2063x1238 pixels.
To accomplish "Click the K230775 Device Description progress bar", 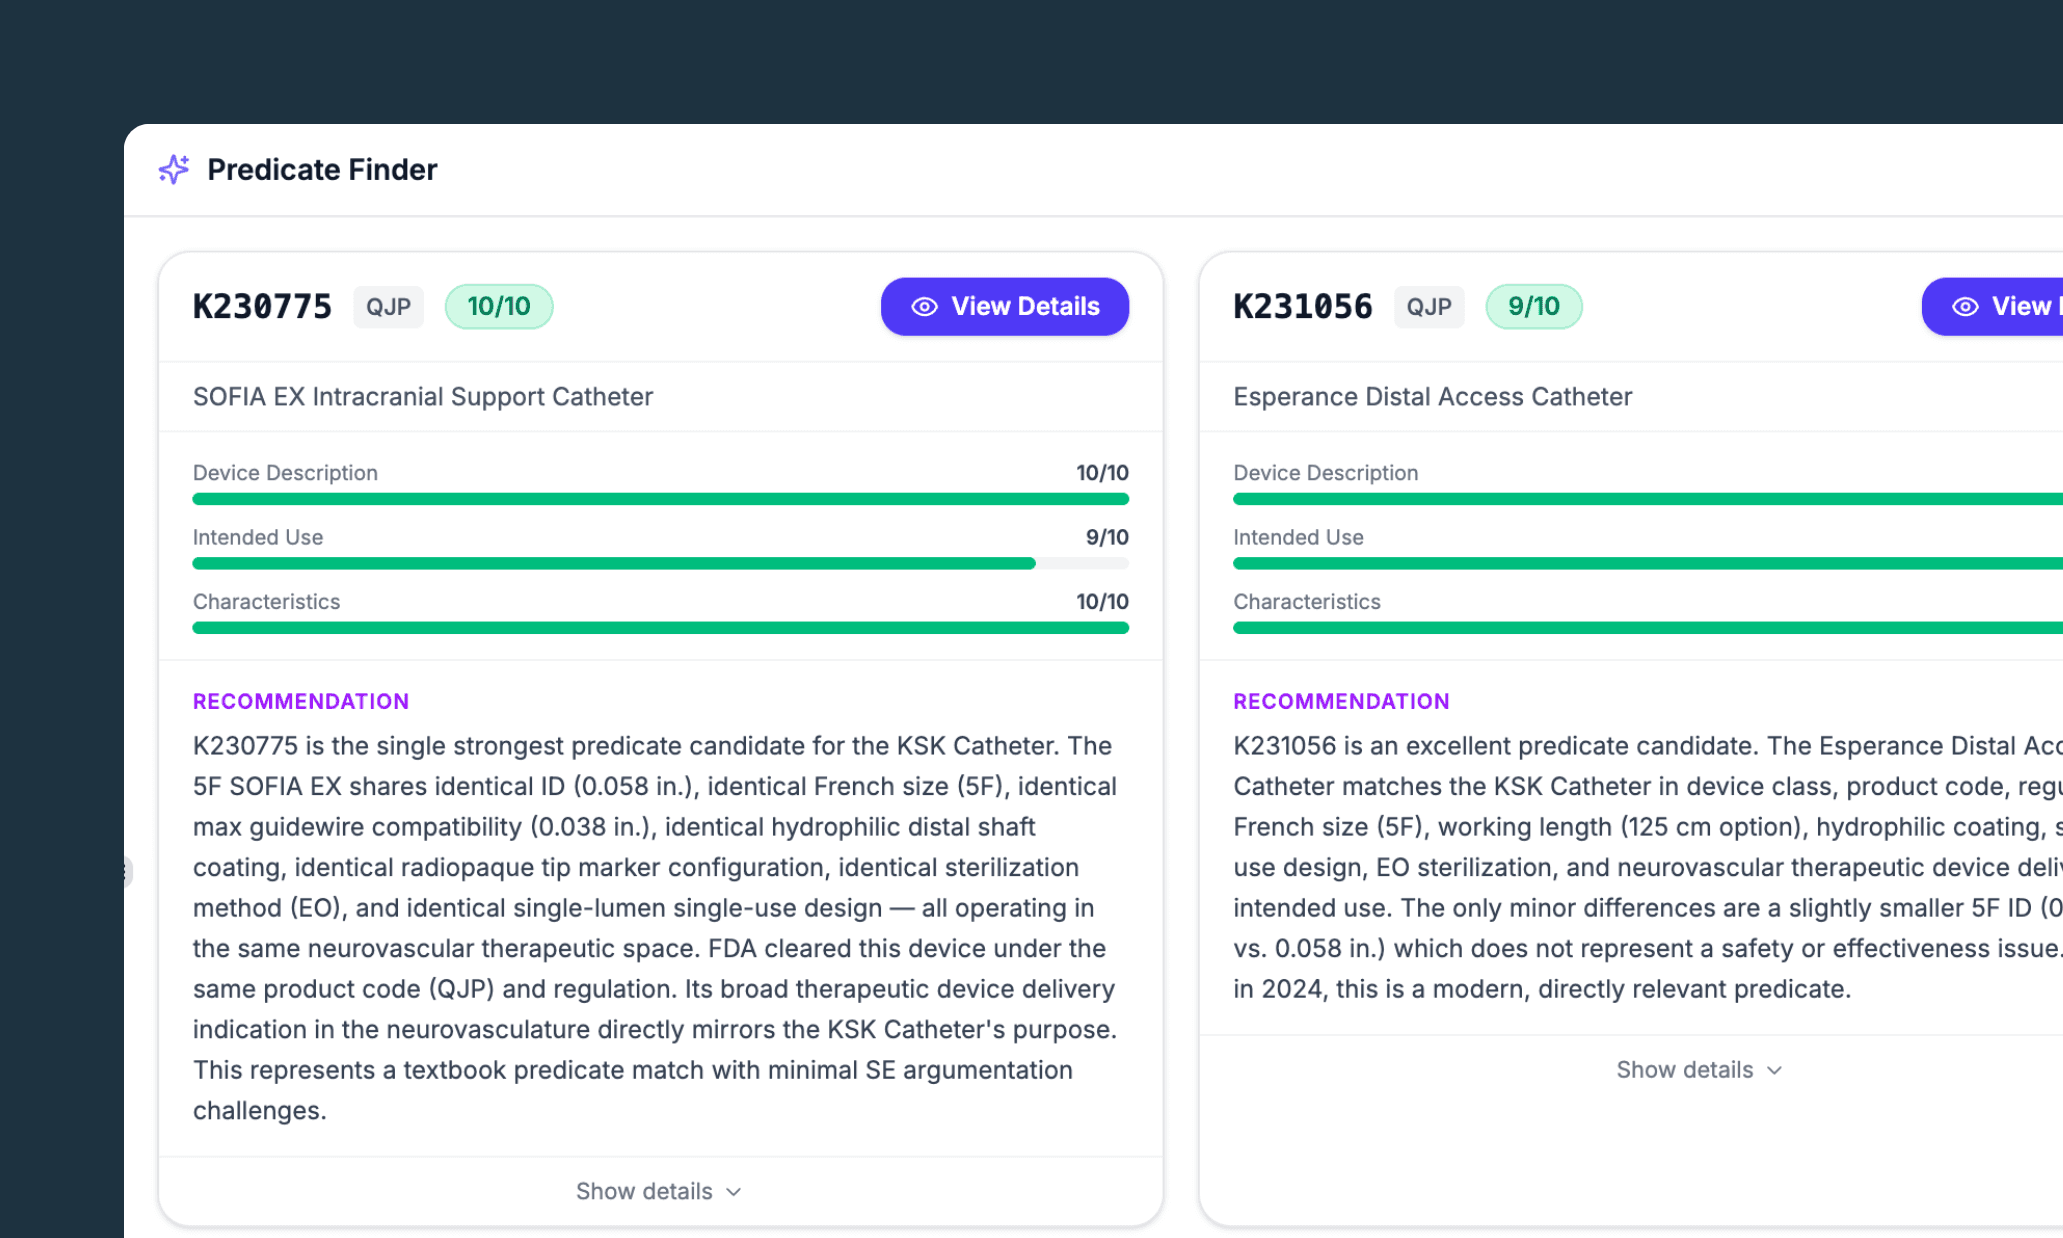I will pyautogui.click(x=661, y=499).
